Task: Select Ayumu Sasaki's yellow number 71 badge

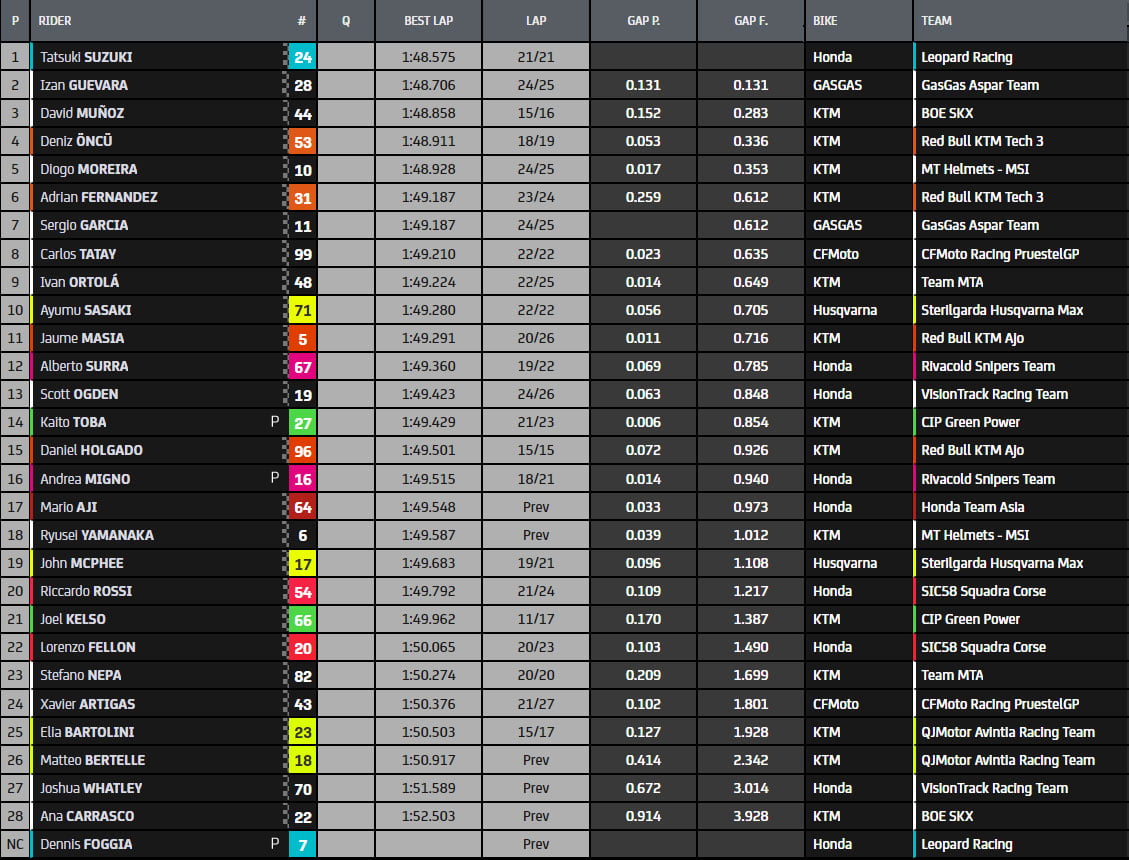Action: [x=302, y=310]
